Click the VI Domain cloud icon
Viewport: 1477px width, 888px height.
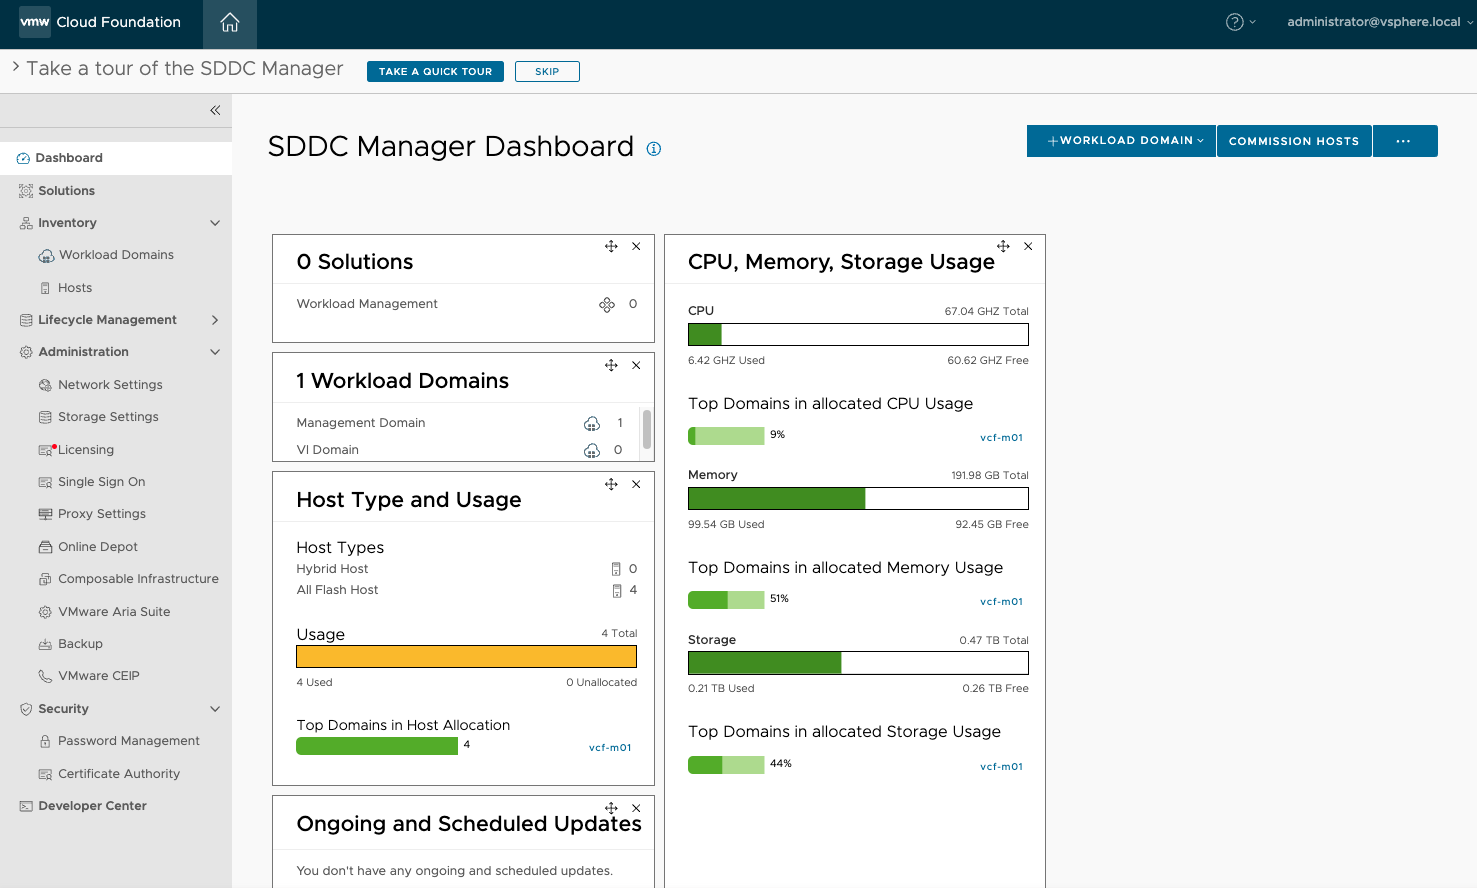(592, 450)
